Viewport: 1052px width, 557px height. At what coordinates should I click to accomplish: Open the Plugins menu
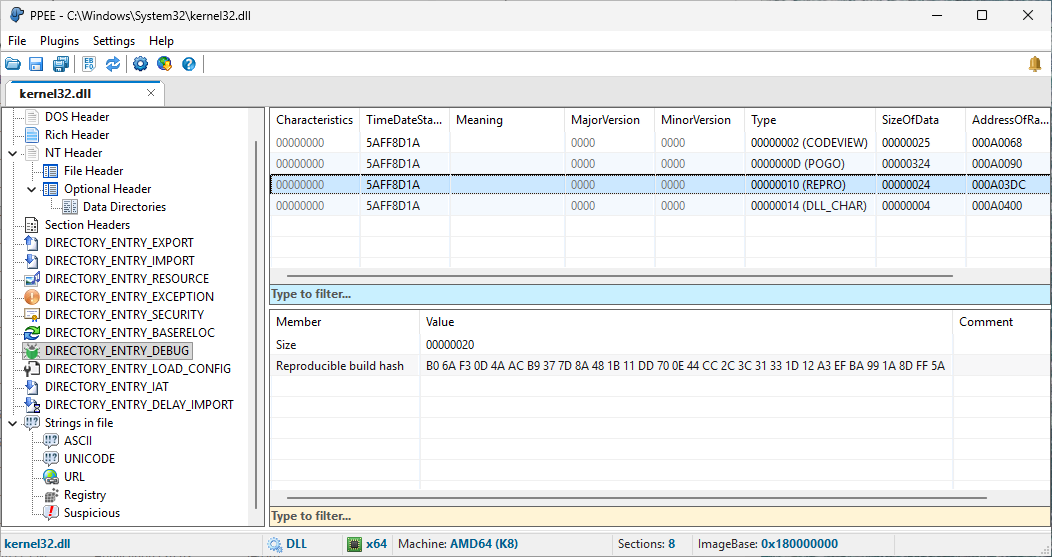pos(59,41)
